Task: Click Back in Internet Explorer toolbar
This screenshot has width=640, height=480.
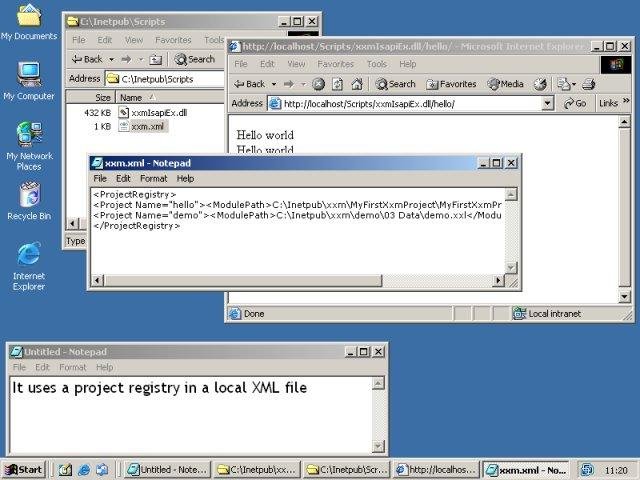Action: coord(250,84)
